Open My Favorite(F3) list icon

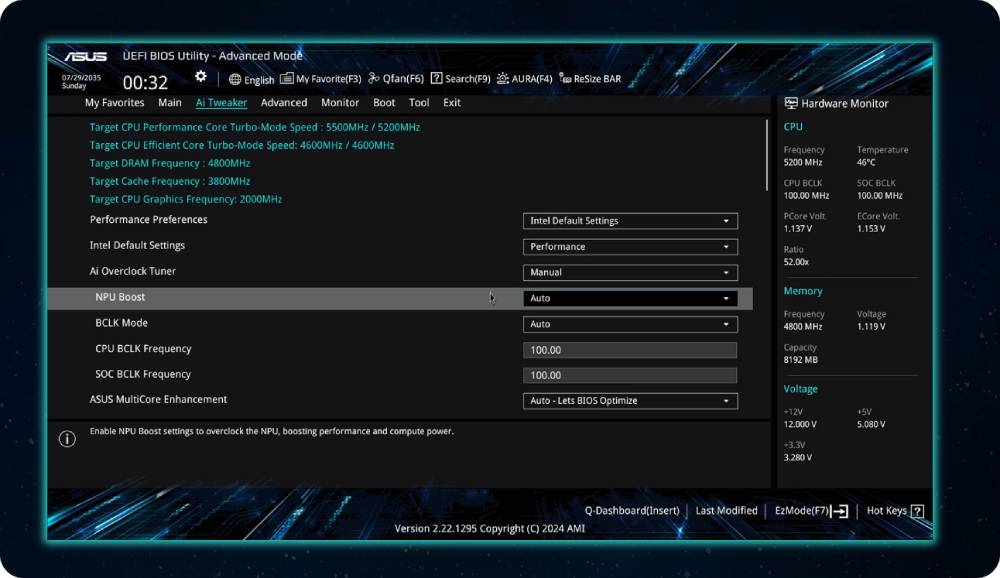[287, 79]
